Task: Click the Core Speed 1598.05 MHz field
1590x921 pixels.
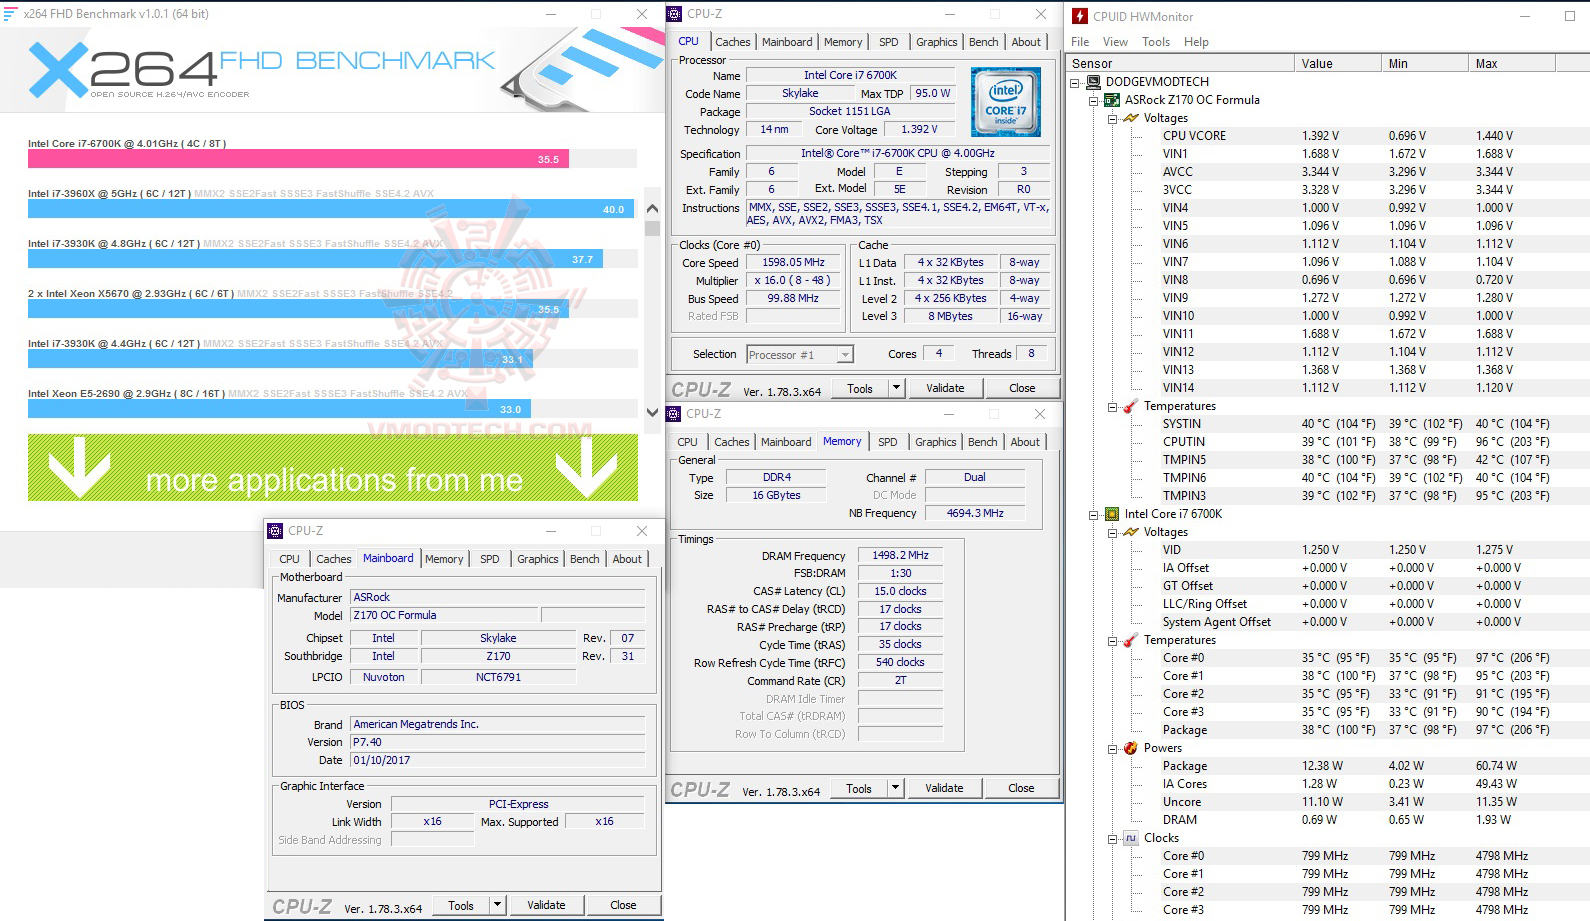Action: click(x=794, y=263)
